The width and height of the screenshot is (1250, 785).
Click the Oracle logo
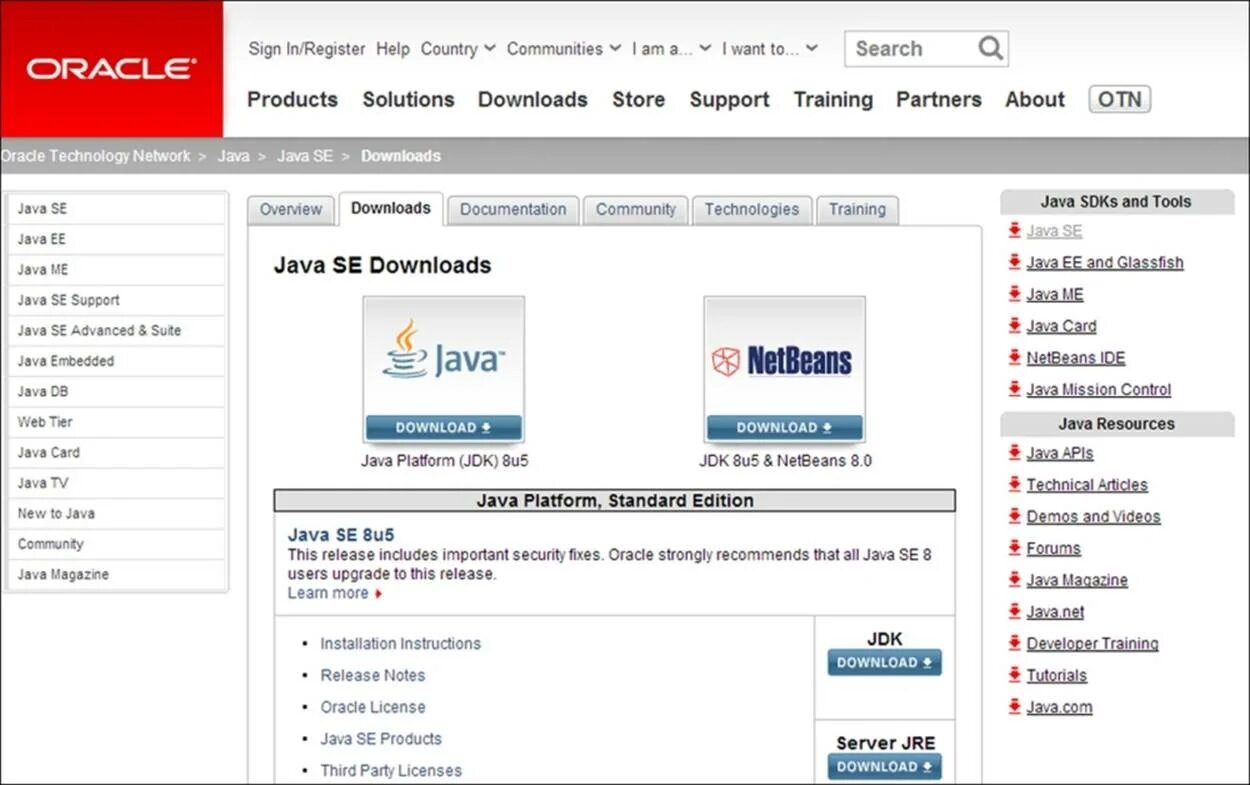point(111,69)
